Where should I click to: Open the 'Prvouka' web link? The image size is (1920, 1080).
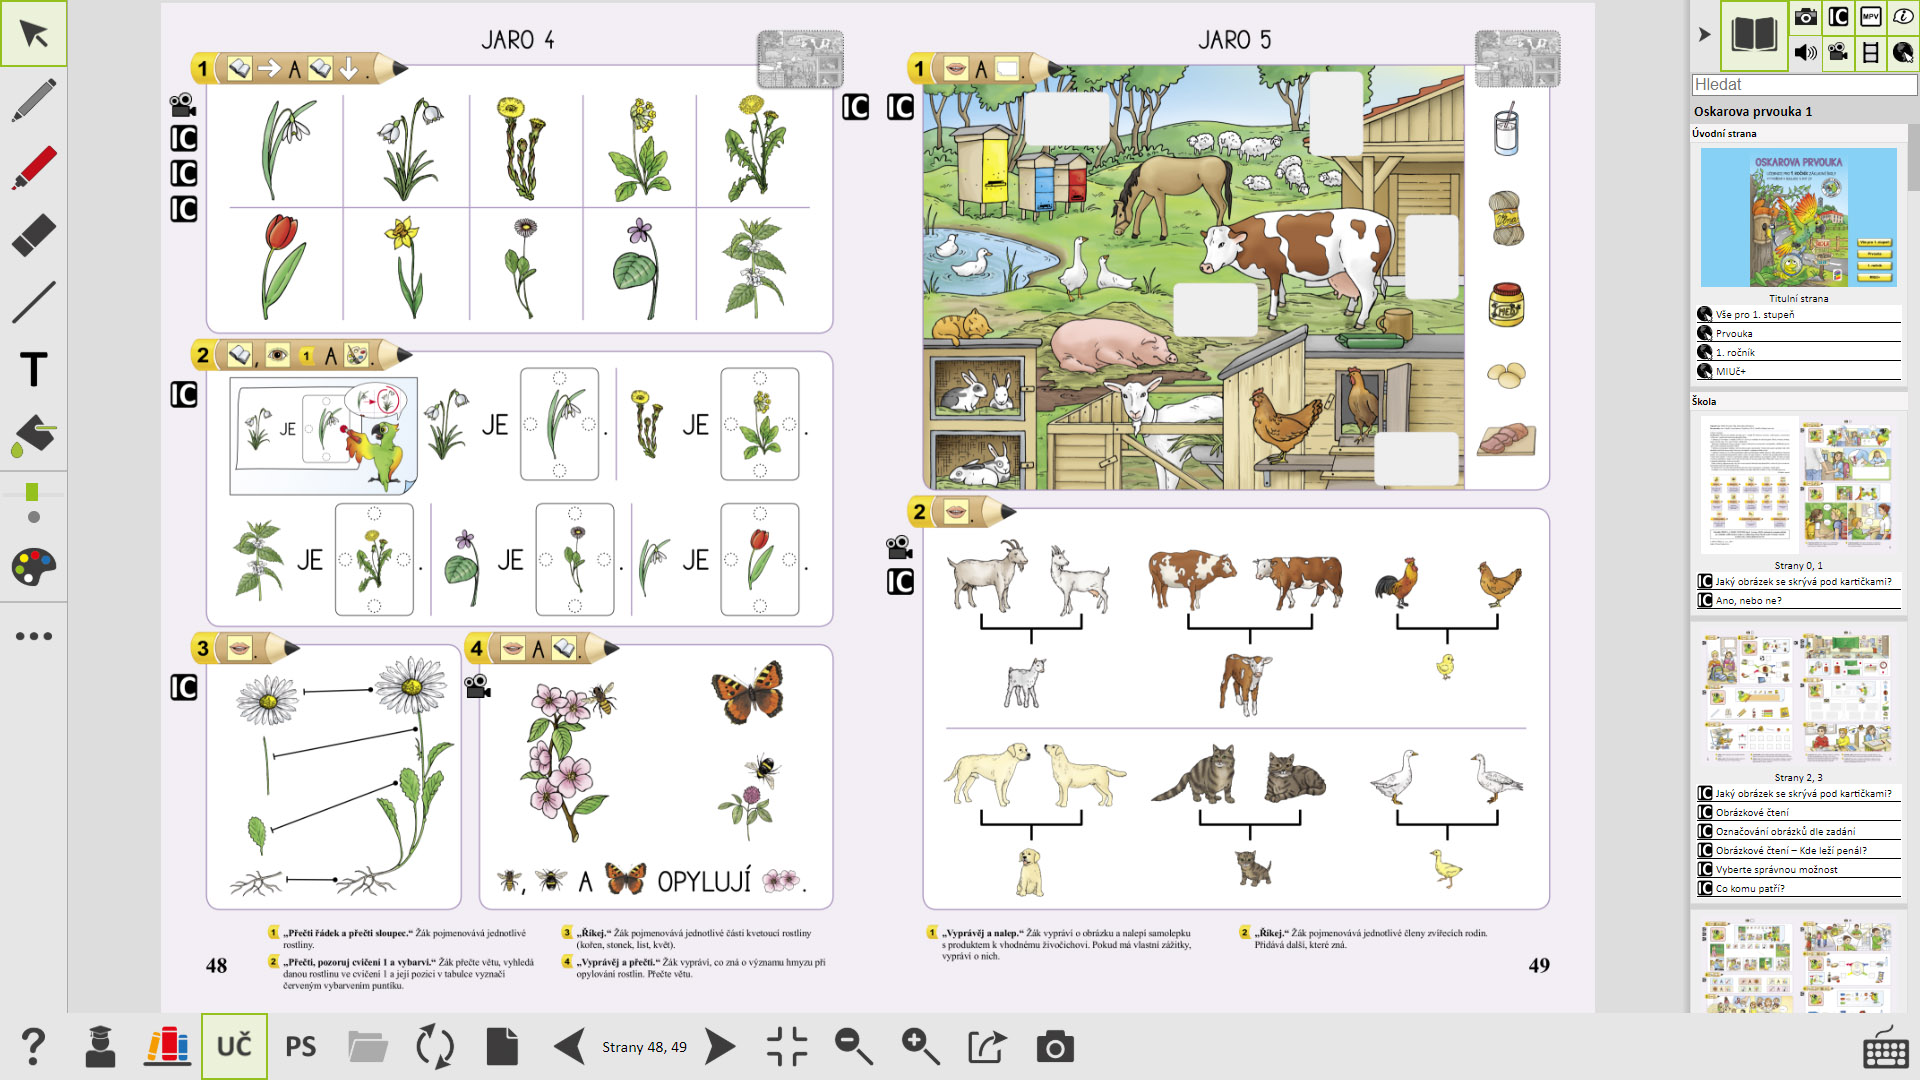(1798, 333)
